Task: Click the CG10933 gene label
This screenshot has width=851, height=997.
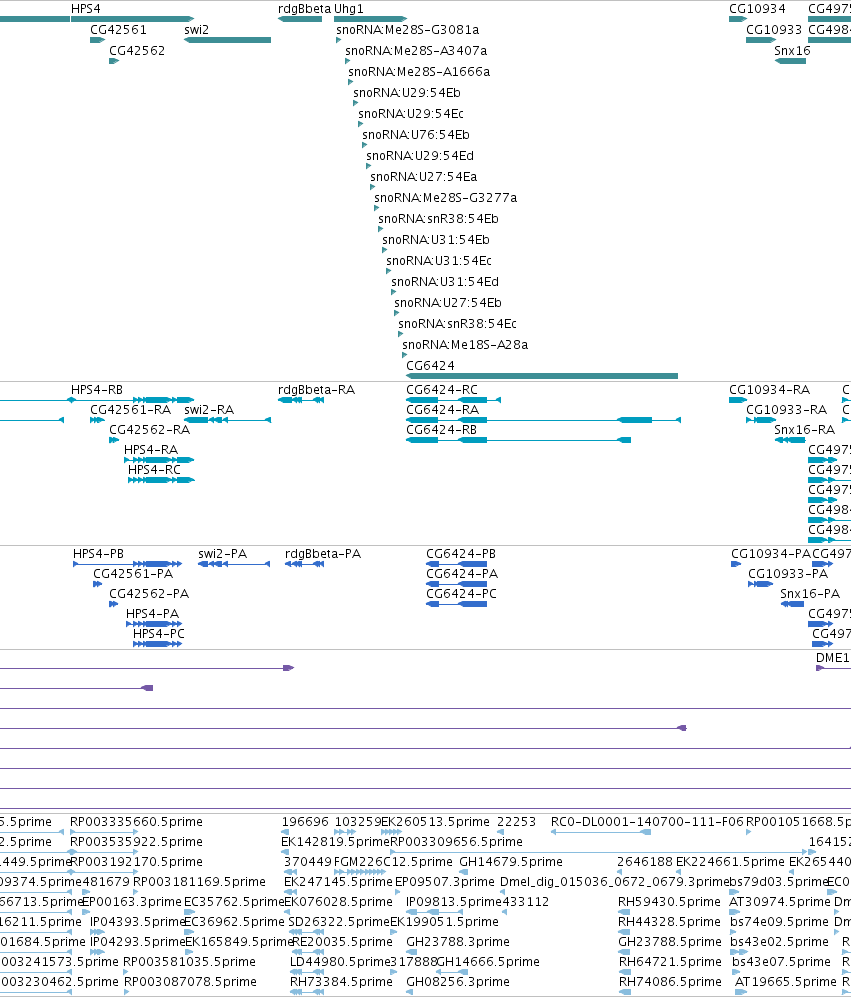Action: pos(774,30)
